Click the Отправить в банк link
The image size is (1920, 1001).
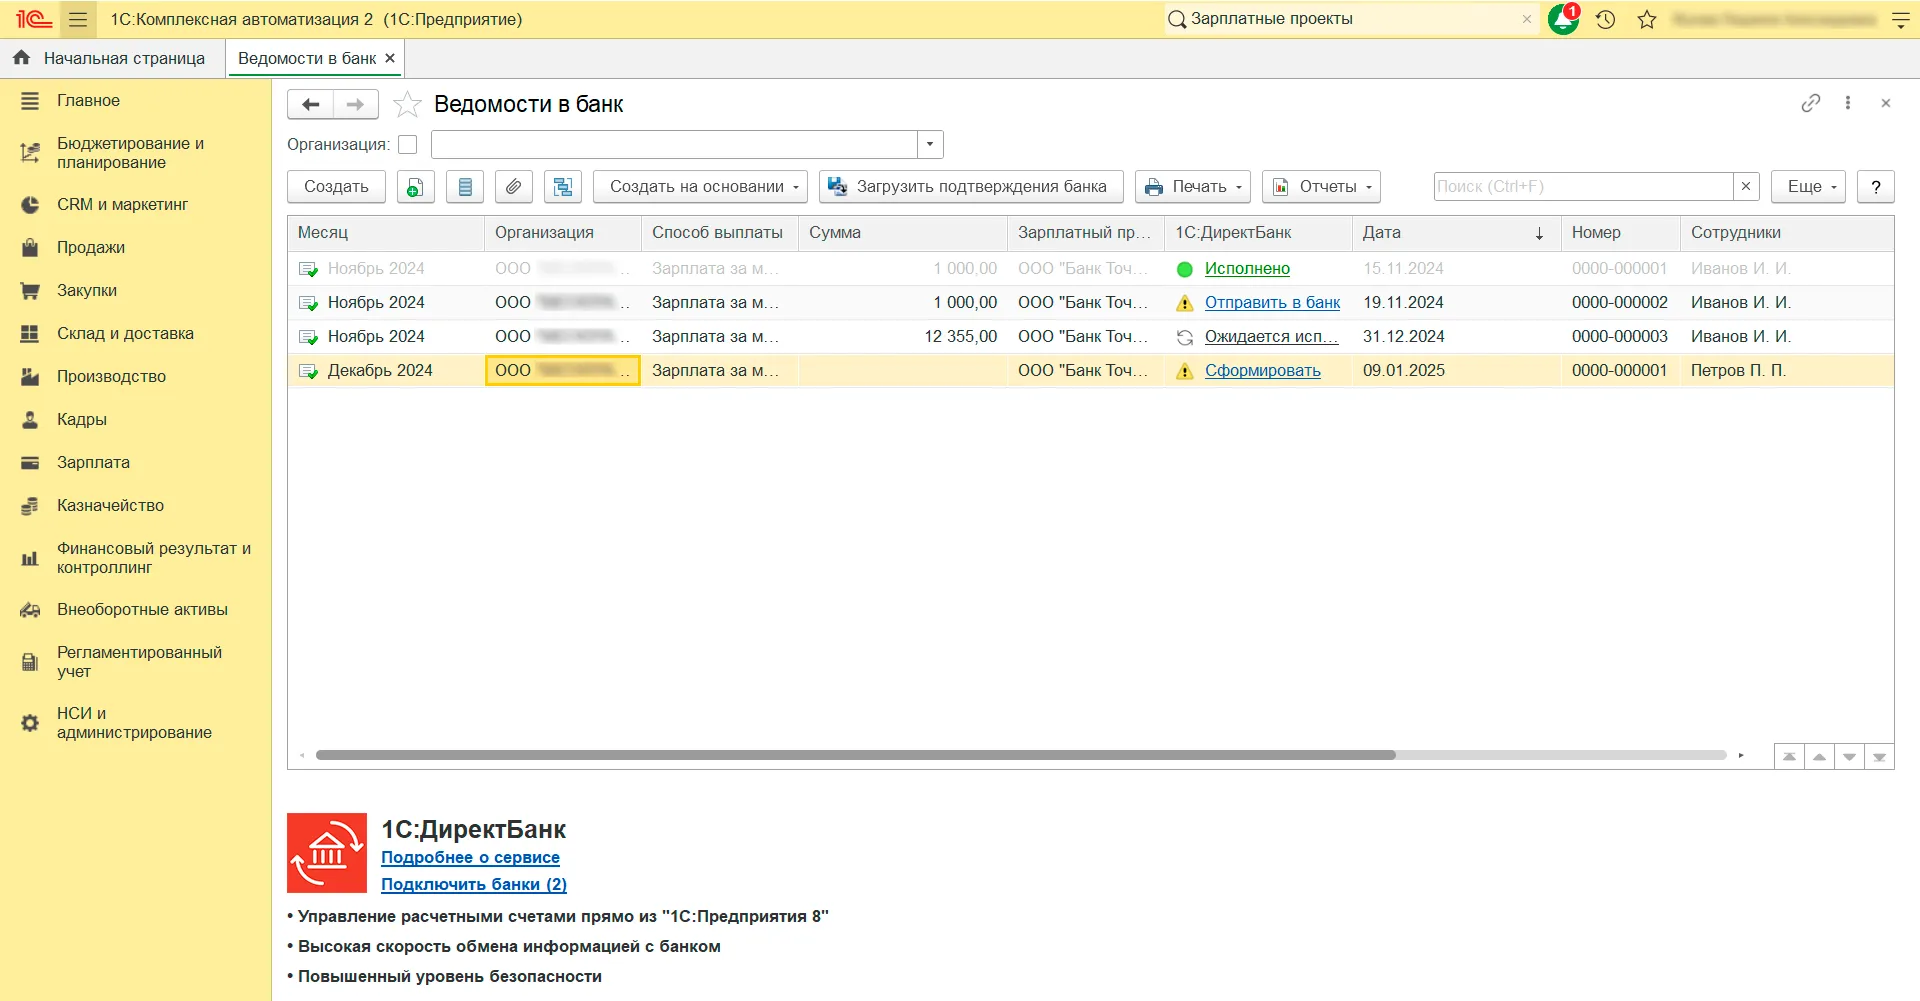pos(1272,302)
